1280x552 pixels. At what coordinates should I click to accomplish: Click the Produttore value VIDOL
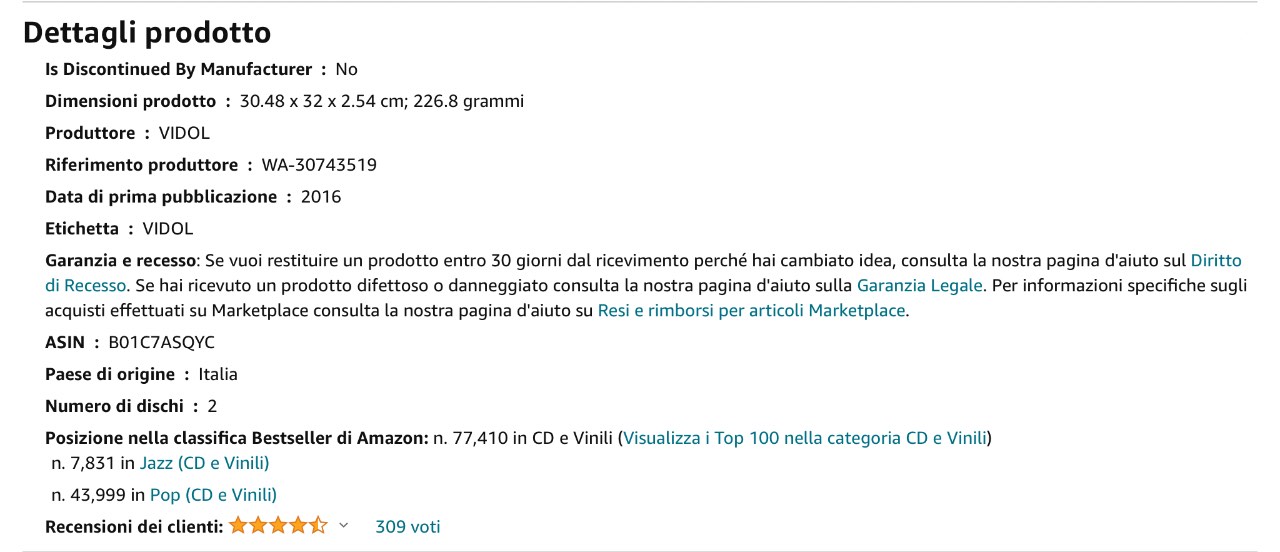pyautogui.click(x=184, y=133)
